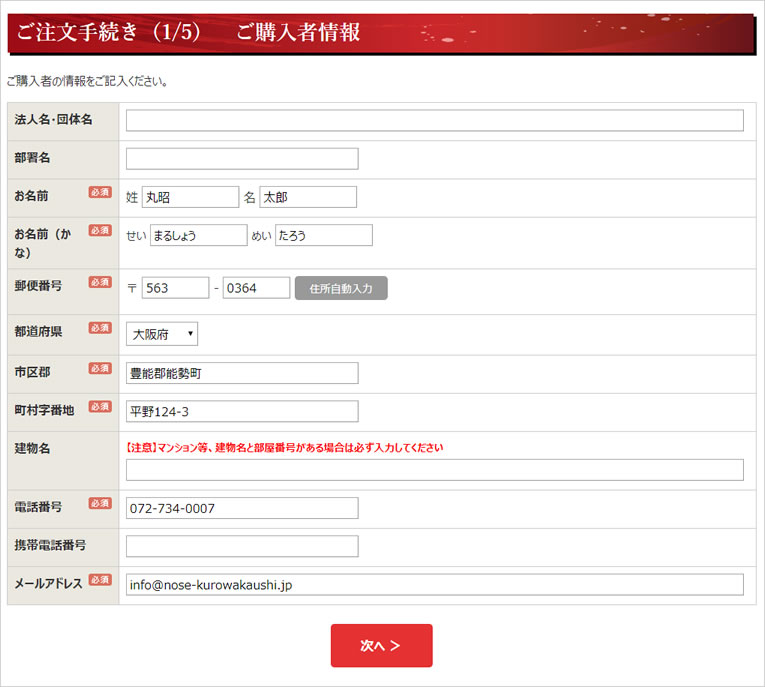
Task: Click the 必須 badge beside 都道府県
Action: [100, 328]
